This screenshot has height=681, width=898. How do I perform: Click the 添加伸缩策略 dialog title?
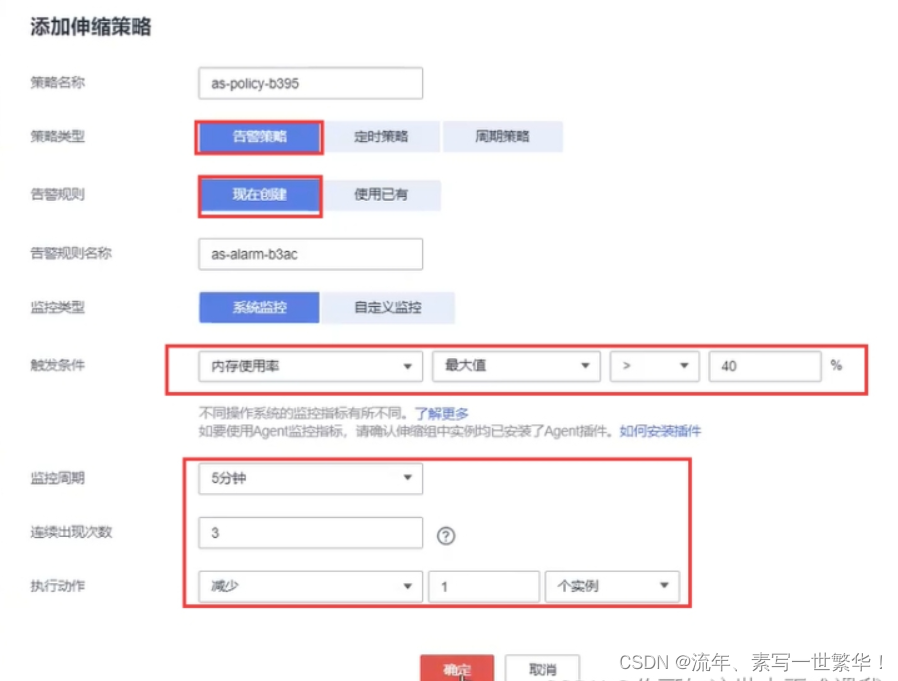pos(90,27)
